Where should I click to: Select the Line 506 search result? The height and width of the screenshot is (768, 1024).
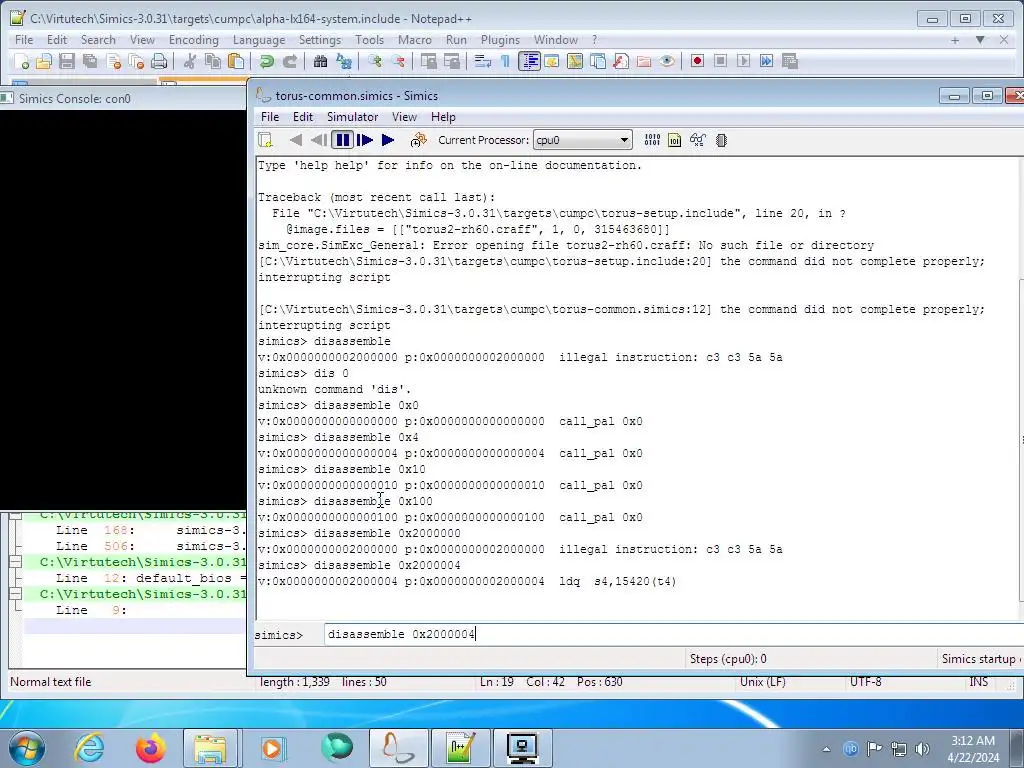[135, 546]
